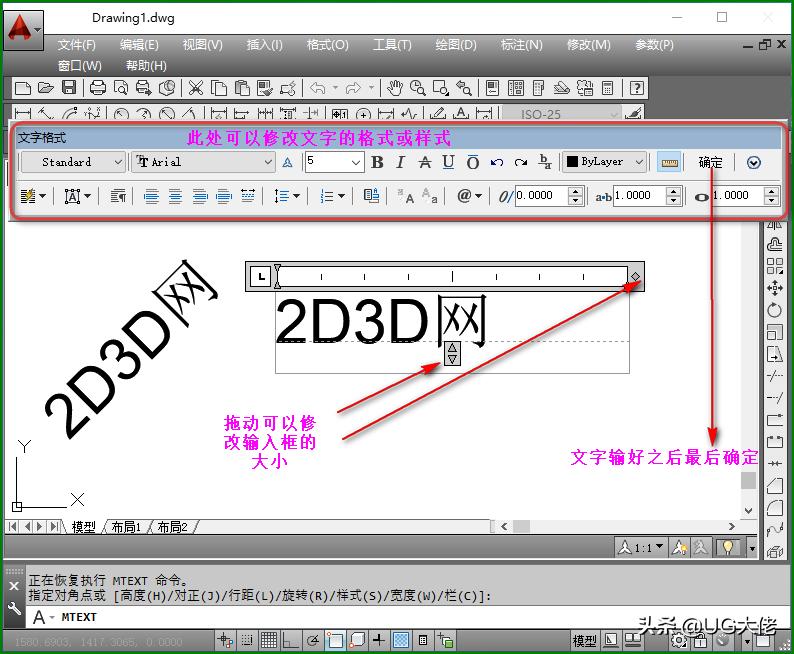The height and width of the screenshot is (654, 794).
Task: Toggle Overline text formatting
Action: (x=472, y=162)
